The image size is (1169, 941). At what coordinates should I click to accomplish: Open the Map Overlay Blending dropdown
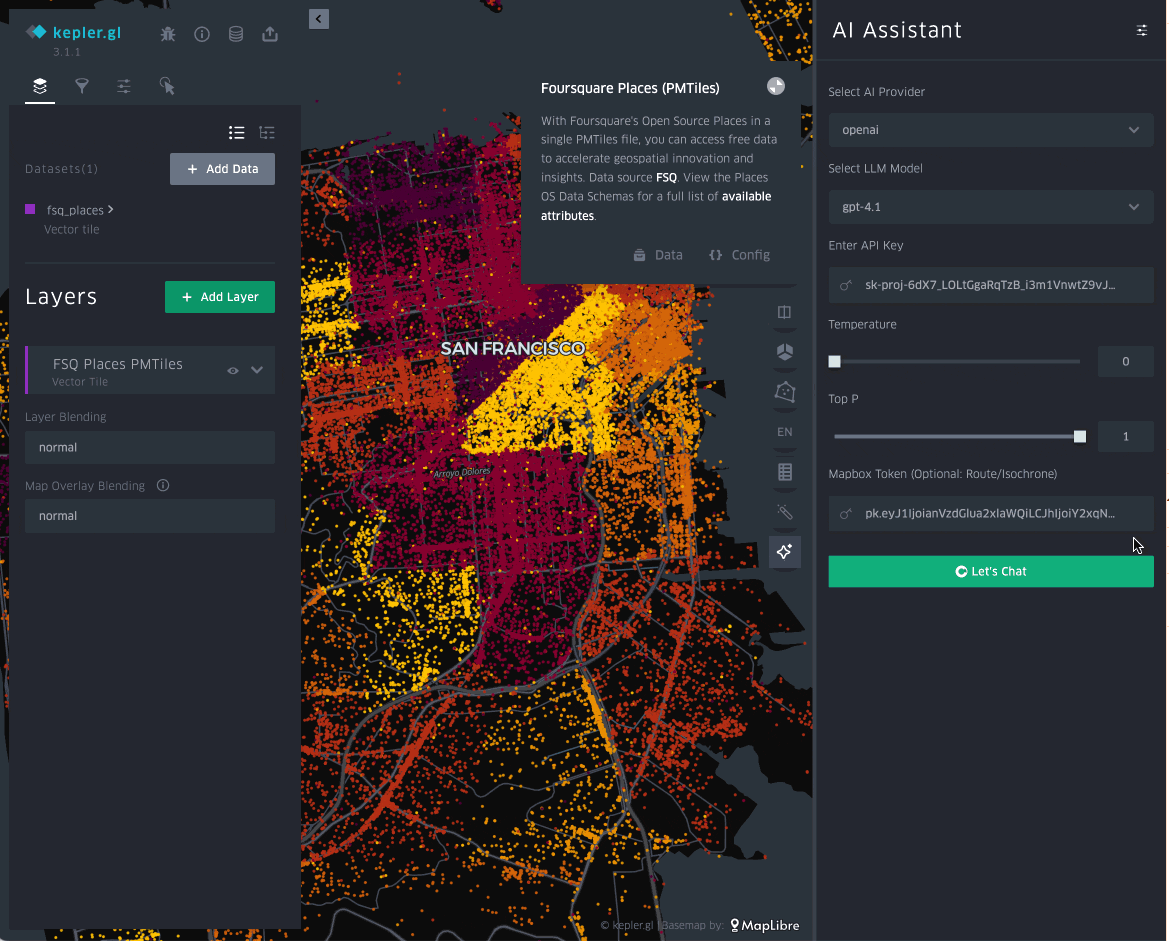point(150,516)
